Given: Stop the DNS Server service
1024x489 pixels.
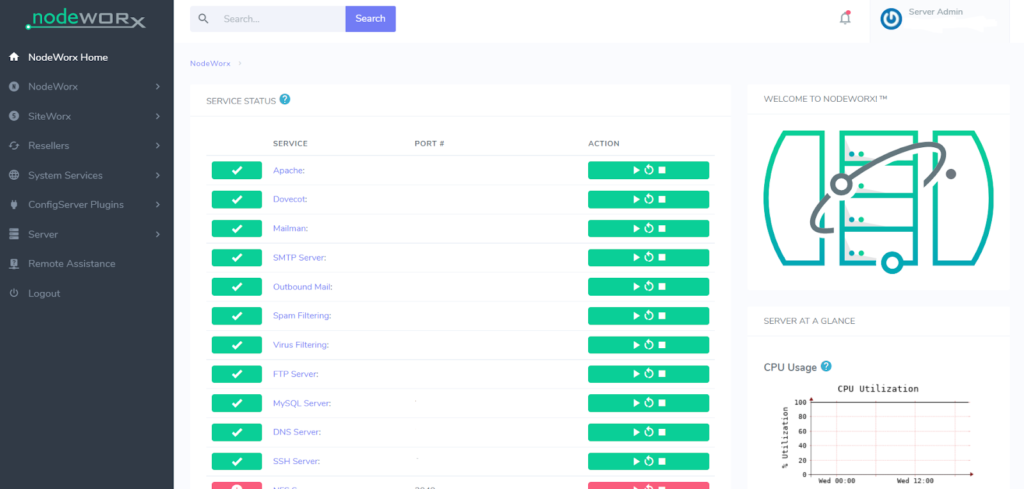Looking at the screenshot, I should pyautogui.click(x=662, y=432).
